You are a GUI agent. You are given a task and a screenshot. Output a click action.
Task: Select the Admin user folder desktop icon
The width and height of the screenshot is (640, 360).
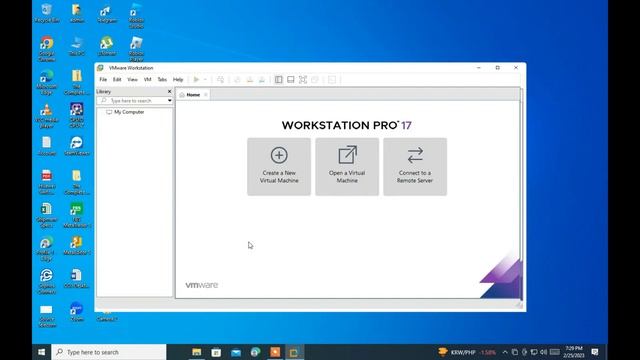pos(76,13)
